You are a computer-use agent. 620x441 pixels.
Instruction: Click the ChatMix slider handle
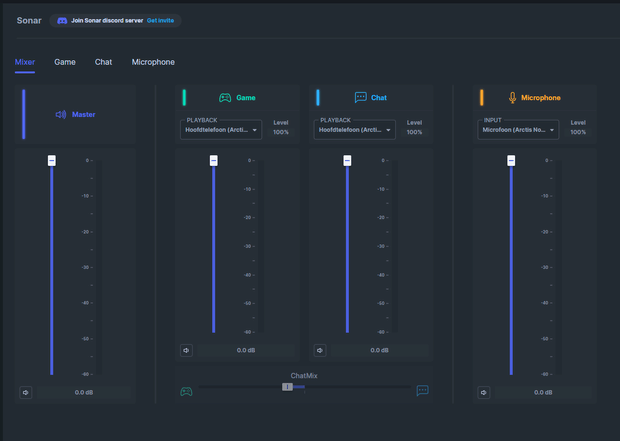point(287,387)
